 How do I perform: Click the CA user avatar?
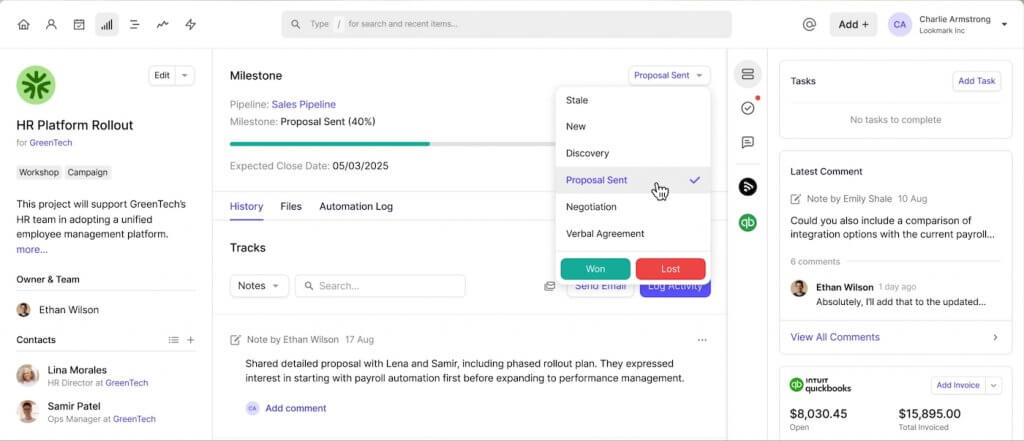[x=899, y=24]
